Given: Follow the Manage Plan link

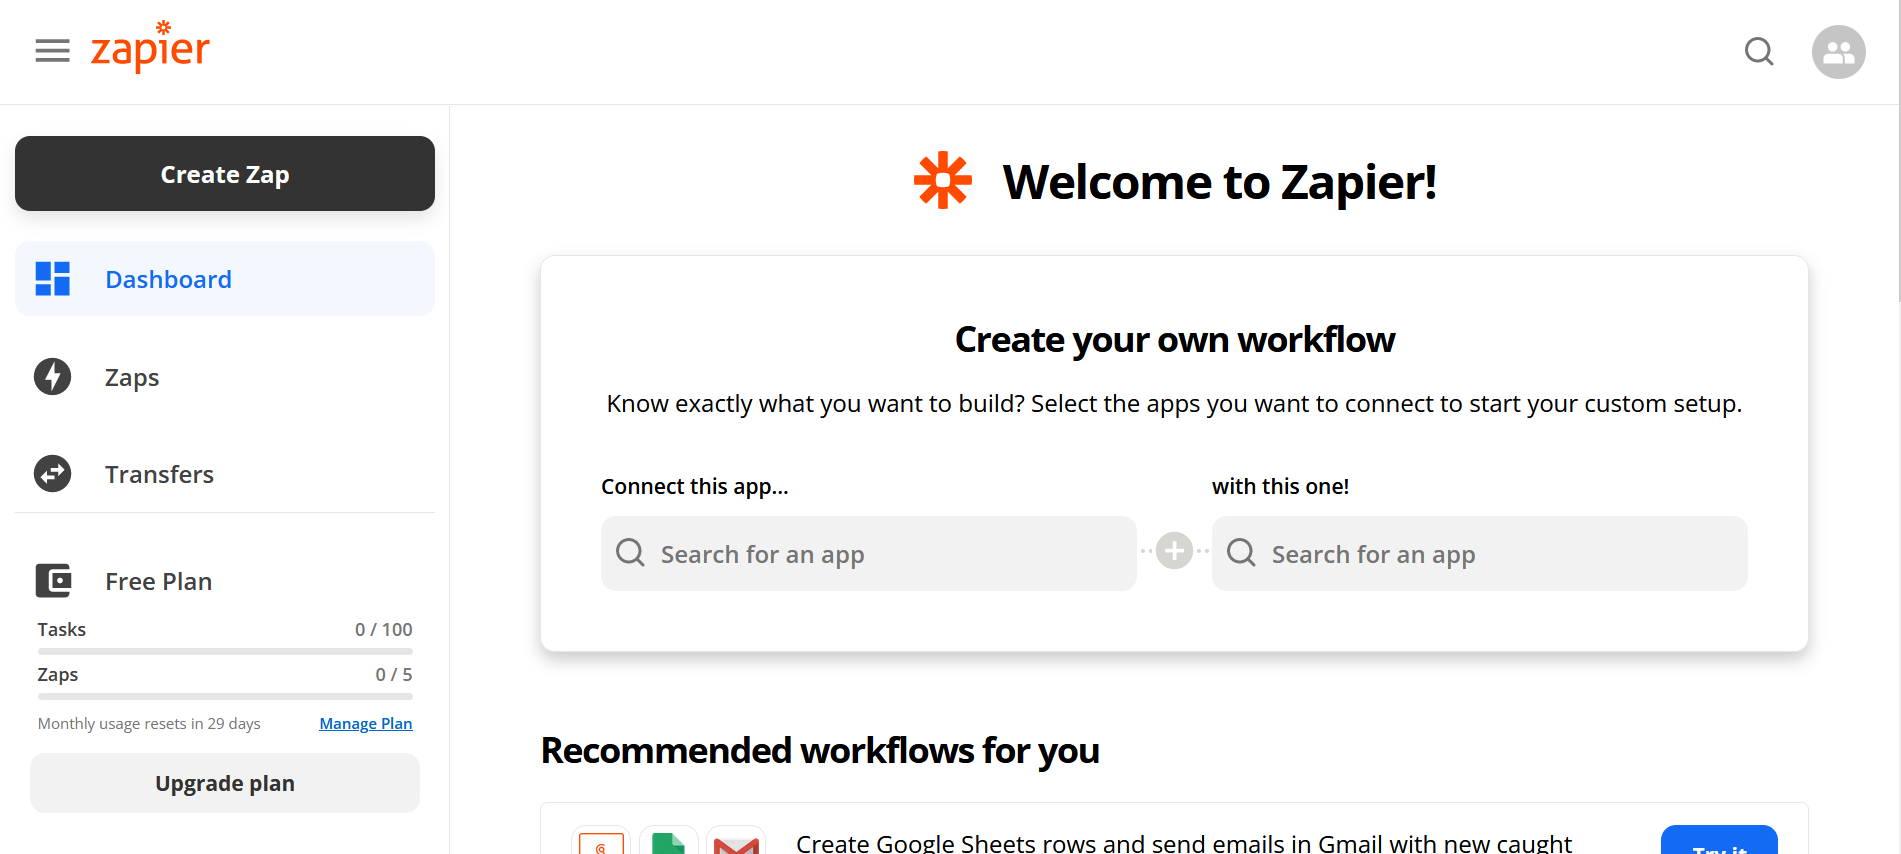Looking at the screenshot, I should [366, 724].
